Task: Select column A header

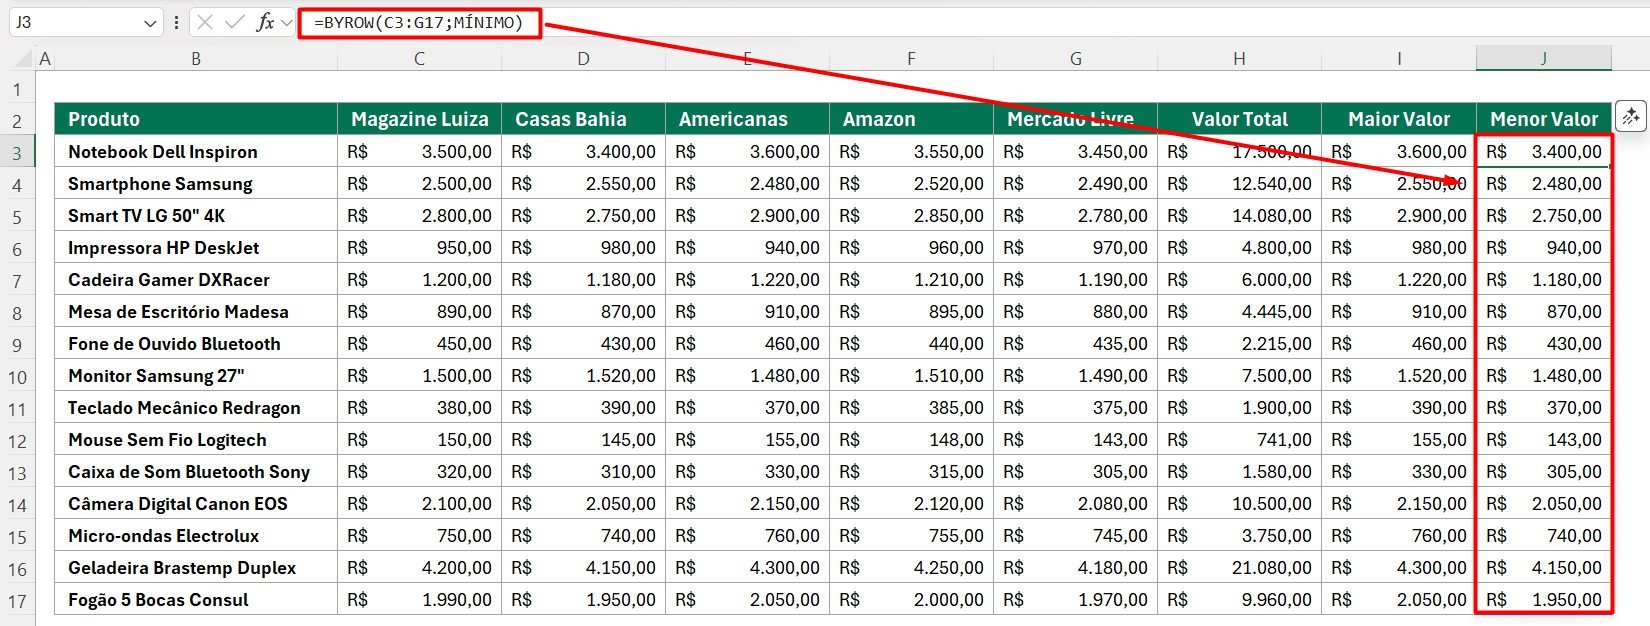Action: (x=45, y=59)
